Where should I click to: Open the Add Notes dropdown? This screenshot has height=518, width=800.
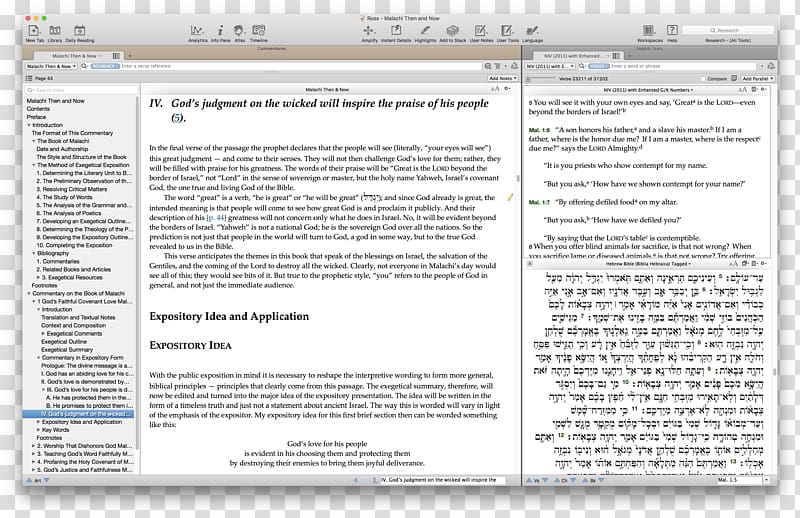pyautogui.click(x=503, y=78)
